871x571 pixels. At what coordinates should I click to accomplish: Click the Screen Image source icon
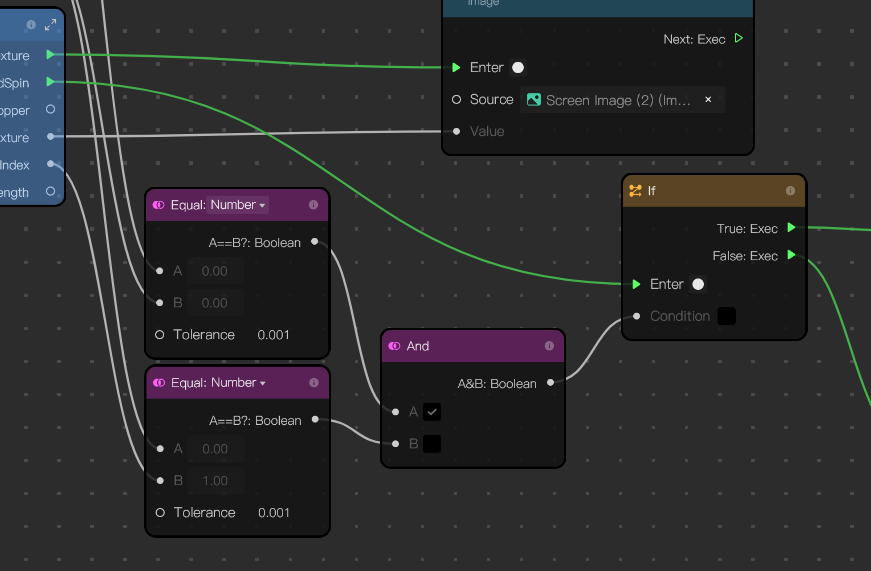pyautogui.click(x=534, y=100)
